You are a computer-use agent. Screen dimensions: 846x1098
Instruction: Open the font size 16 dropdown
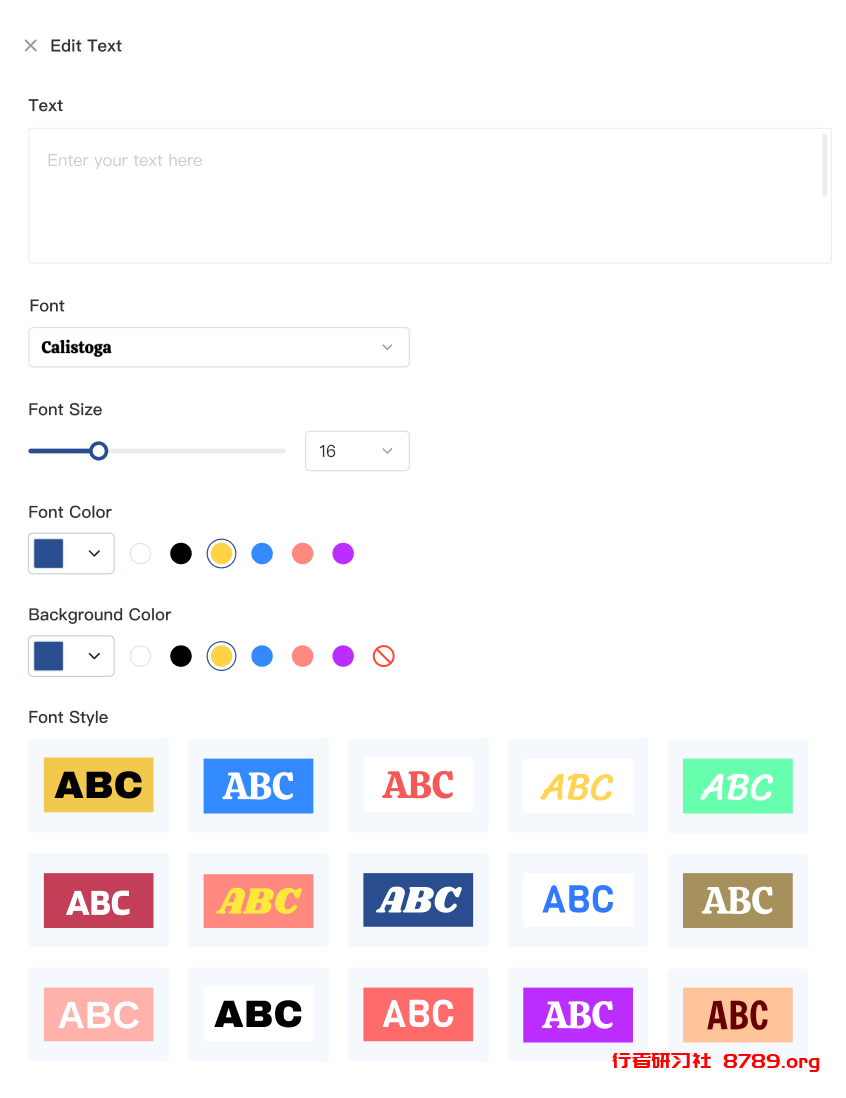coord(357,451)
